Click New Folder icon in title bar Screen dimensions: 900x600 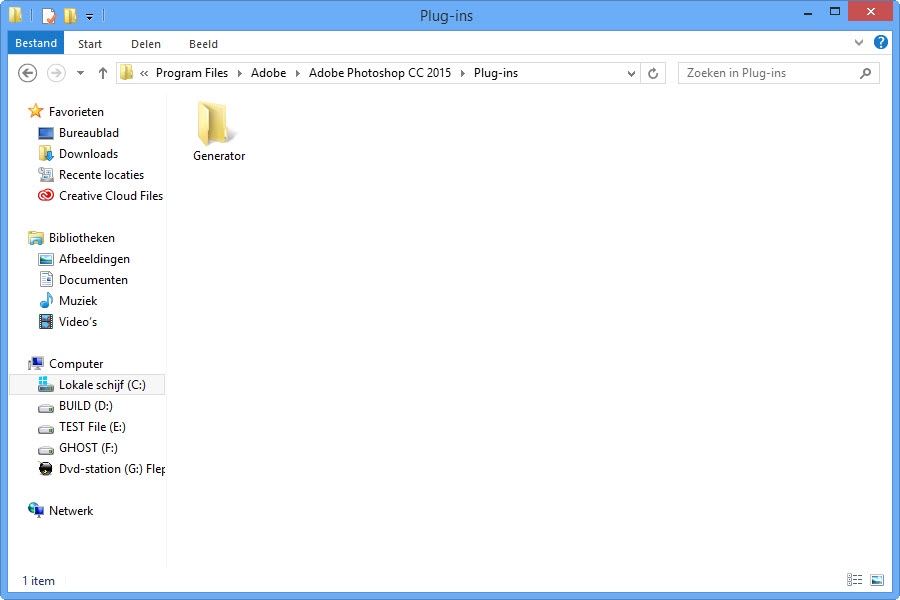tap(70, 16)
